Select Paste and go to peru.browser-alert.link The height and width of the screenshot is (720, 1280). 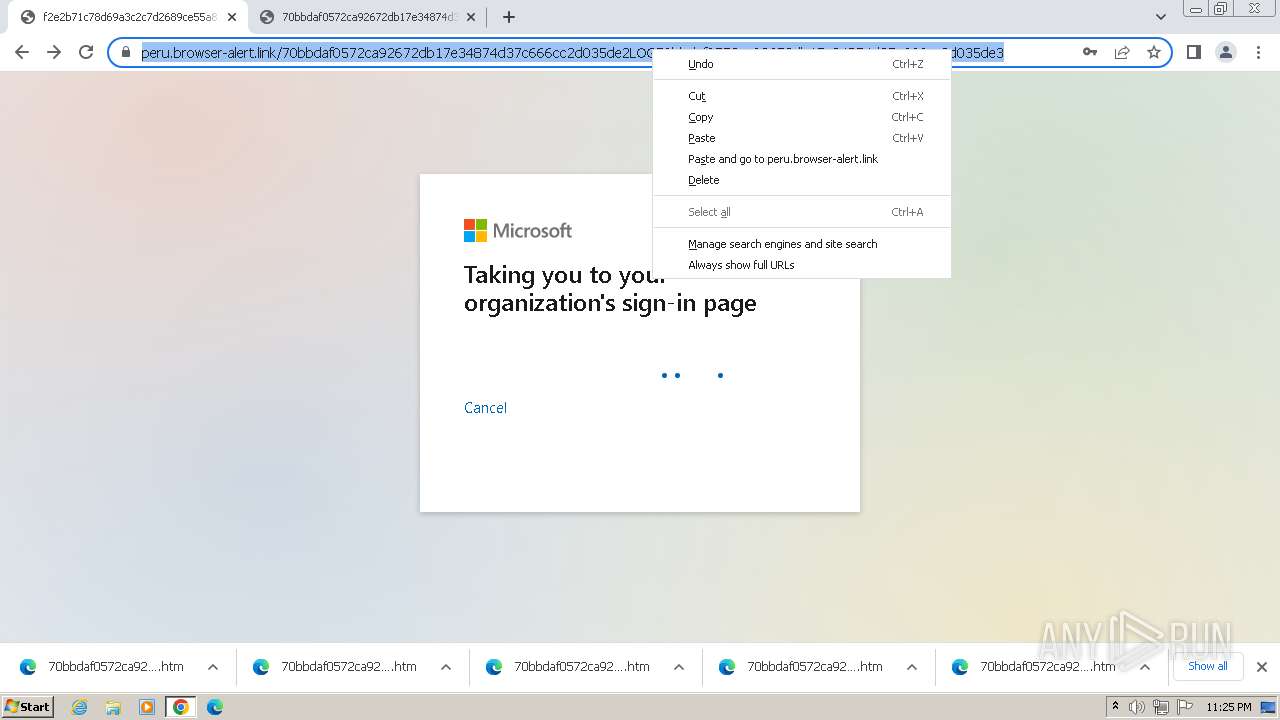[x=802, y=159]
